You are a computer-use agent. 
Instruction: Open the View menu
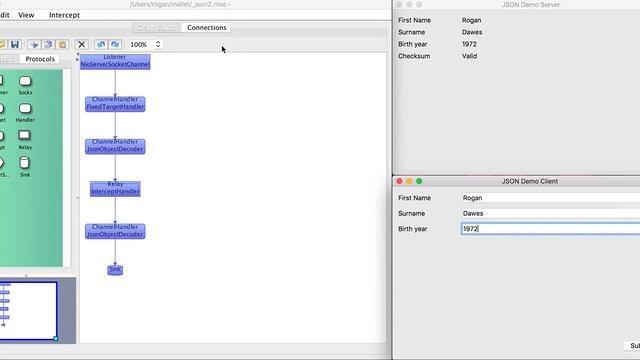coord(26,15)
